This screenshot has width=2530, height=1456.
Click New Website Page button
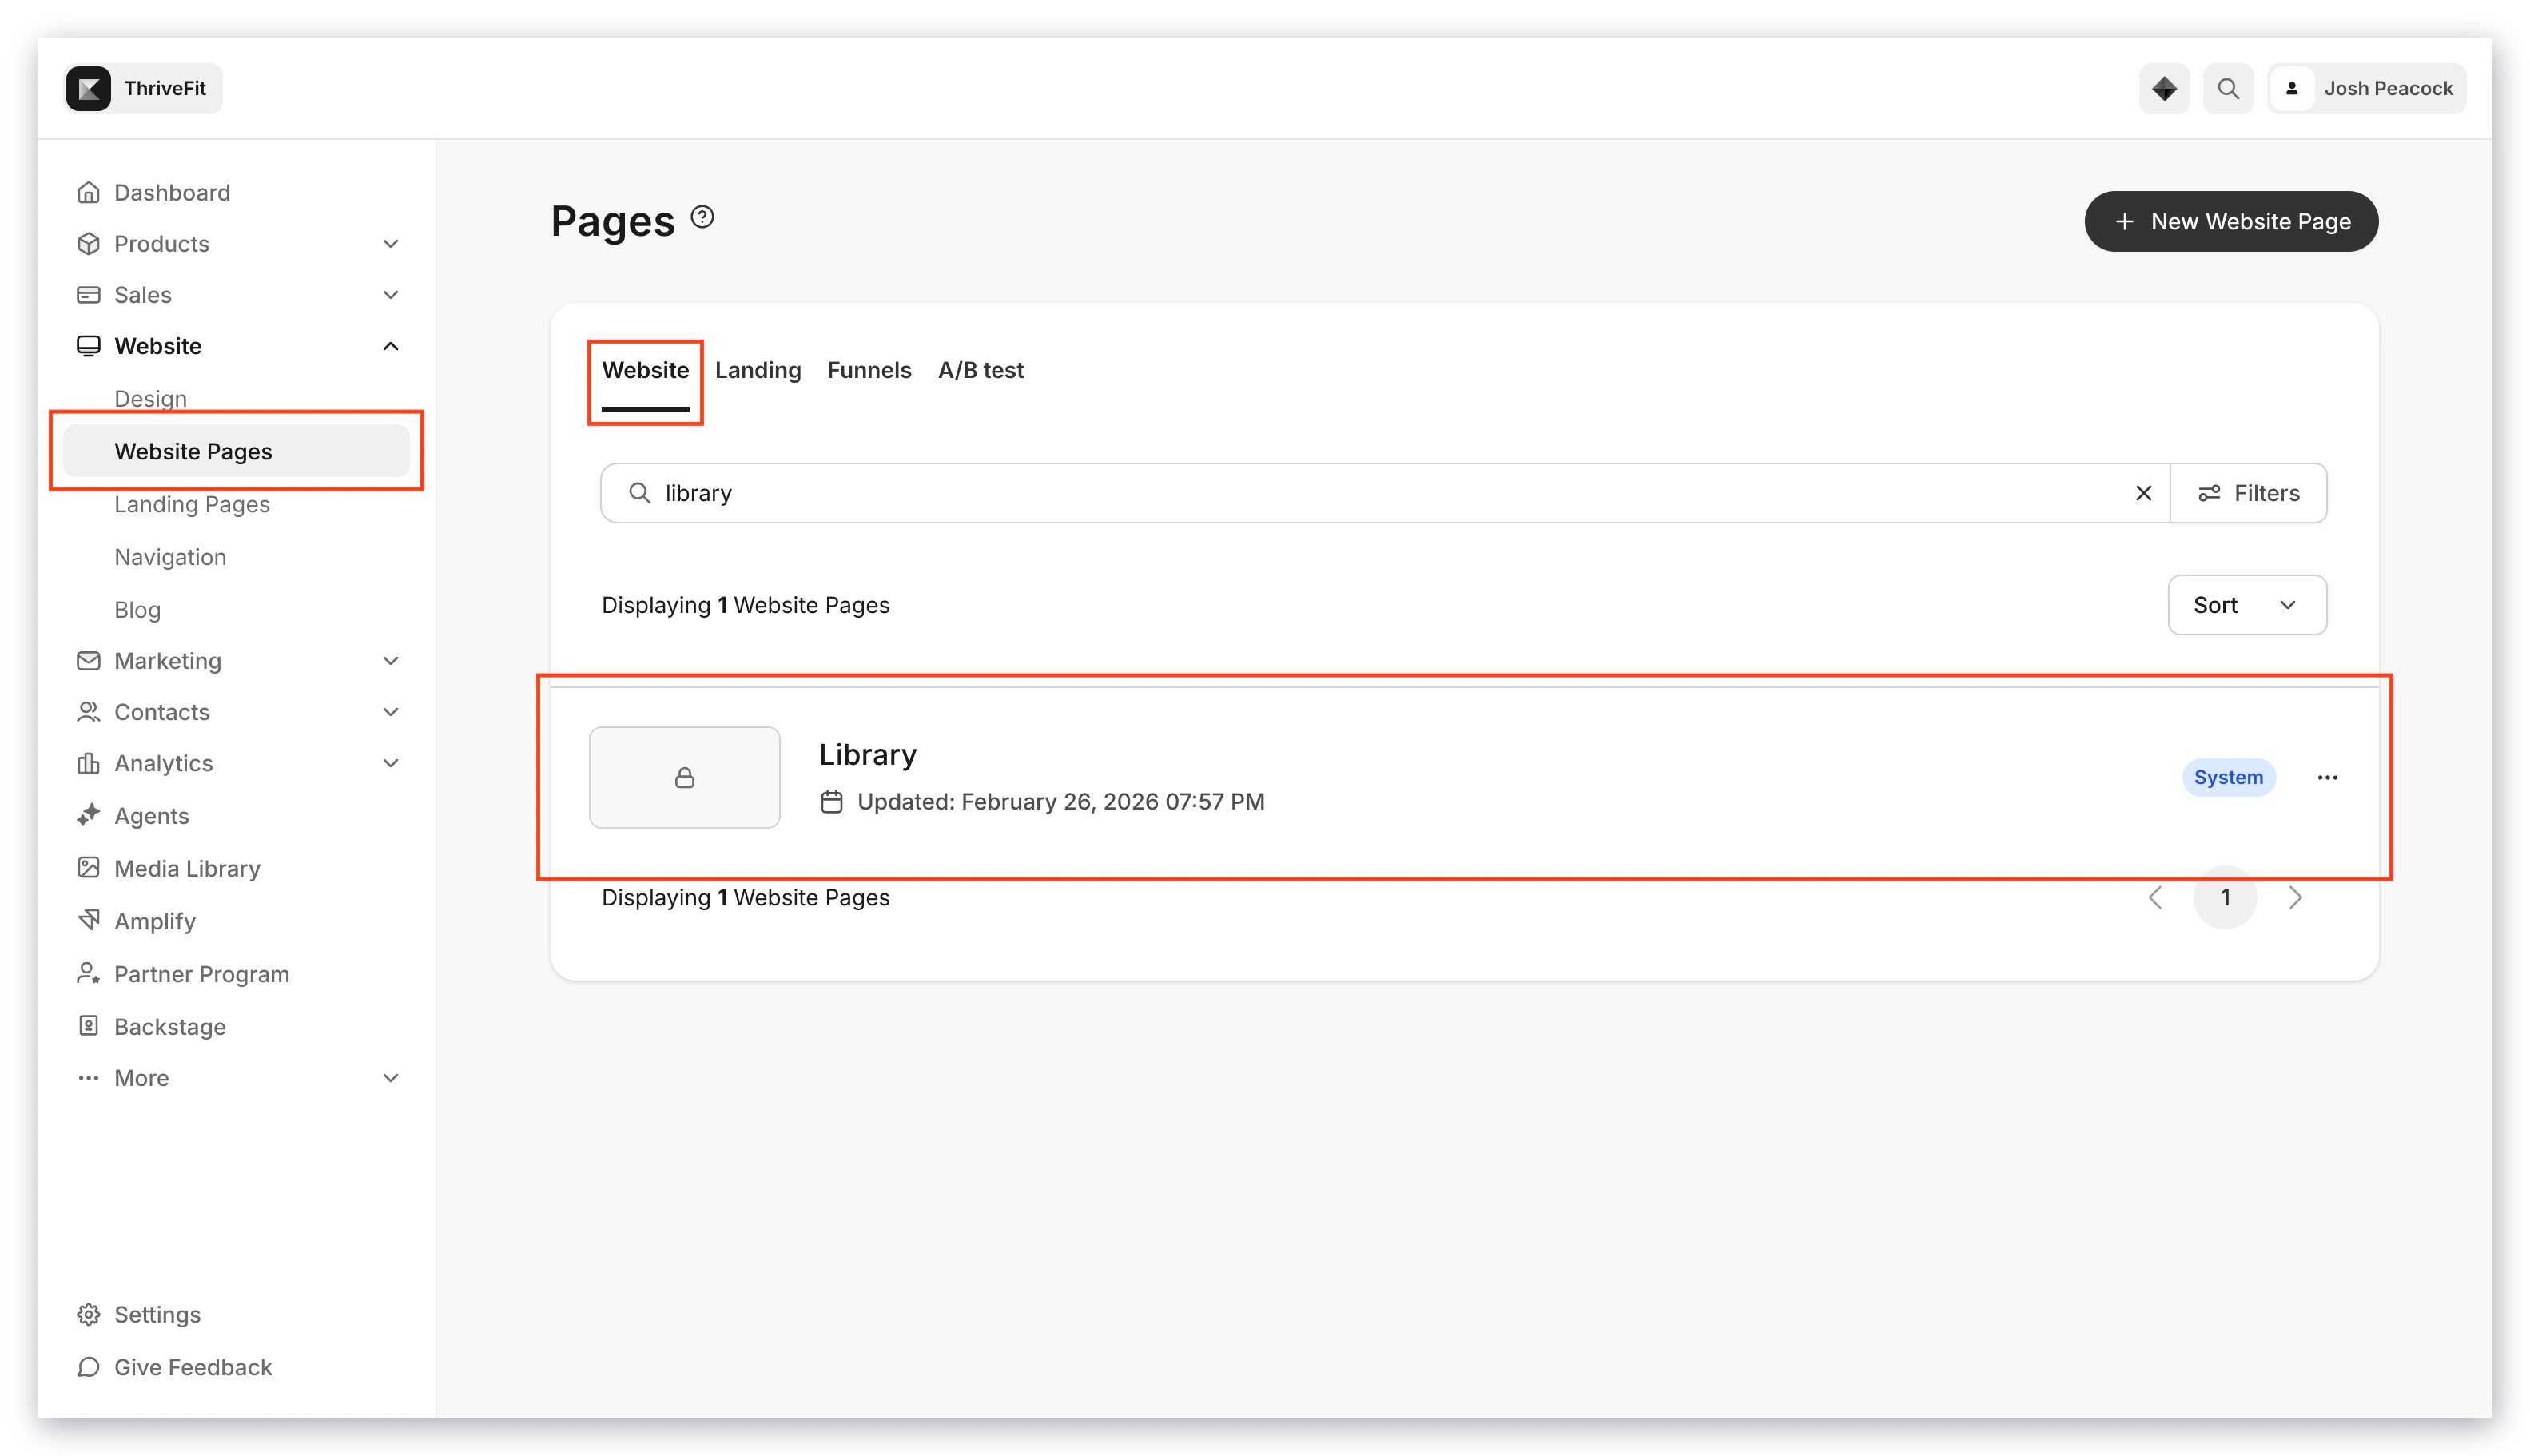click(x=2231, y=221)
